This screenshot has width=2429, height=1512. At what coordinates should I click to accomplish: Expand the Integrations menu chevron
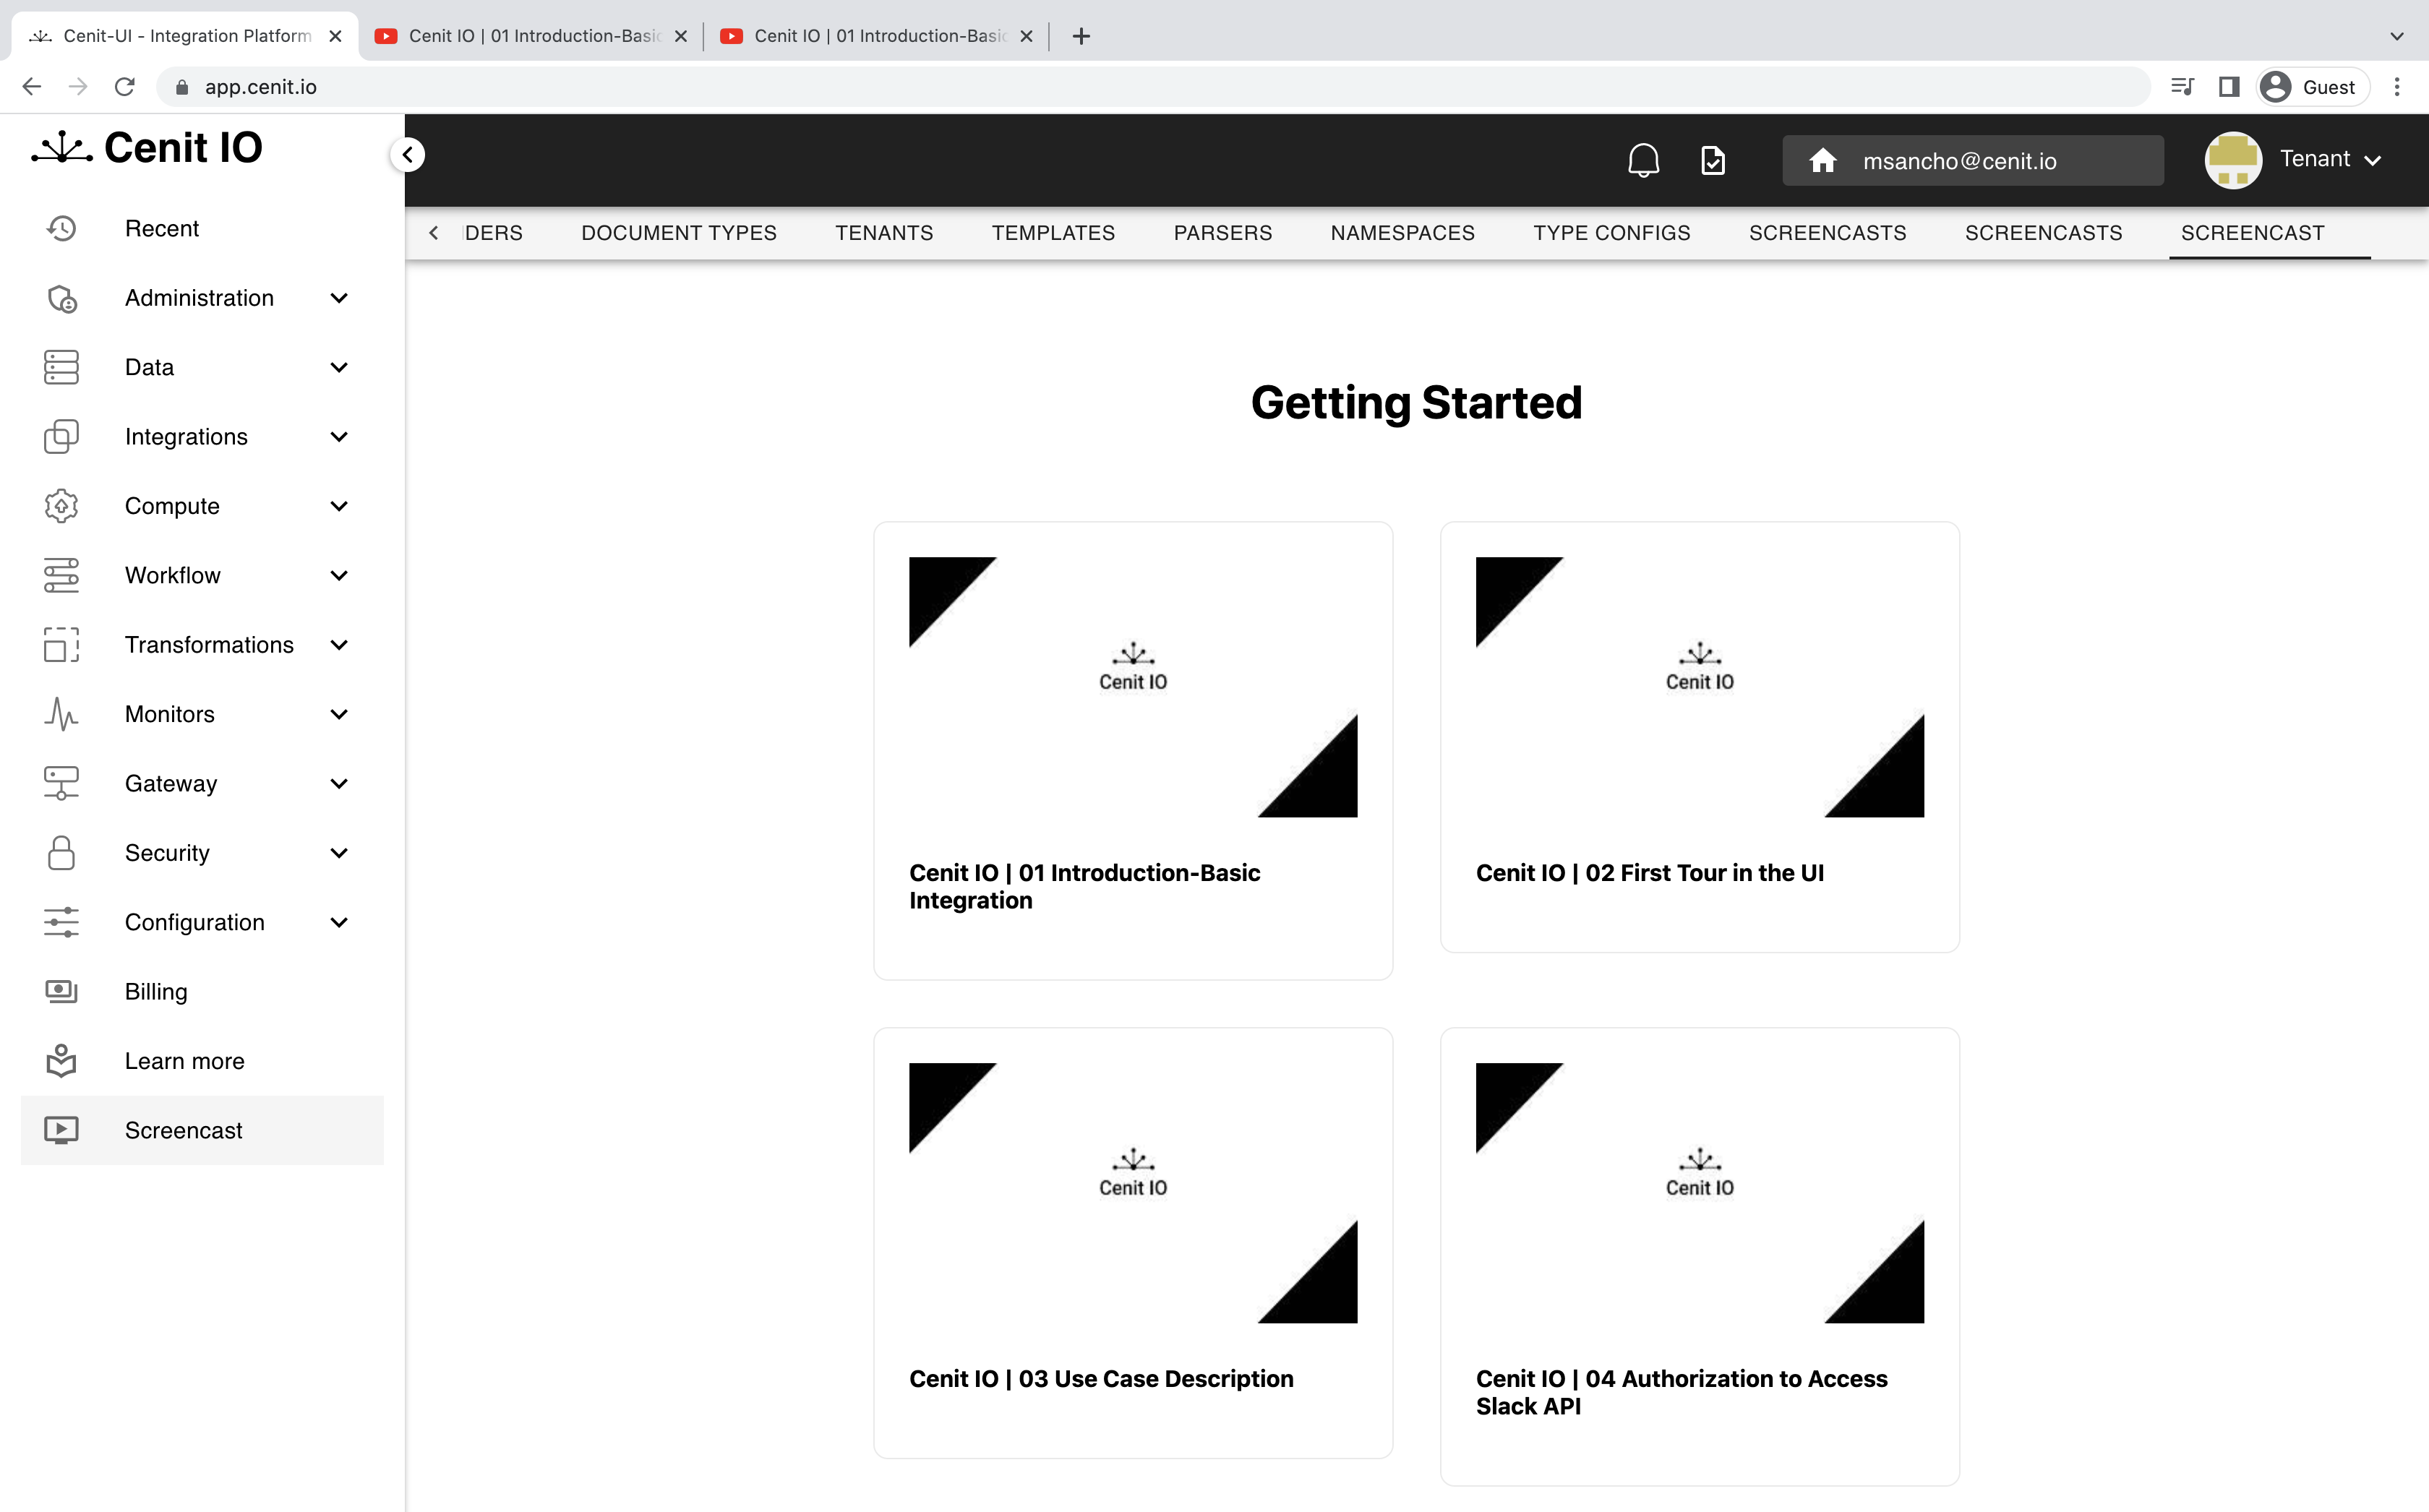click(339, 437)
